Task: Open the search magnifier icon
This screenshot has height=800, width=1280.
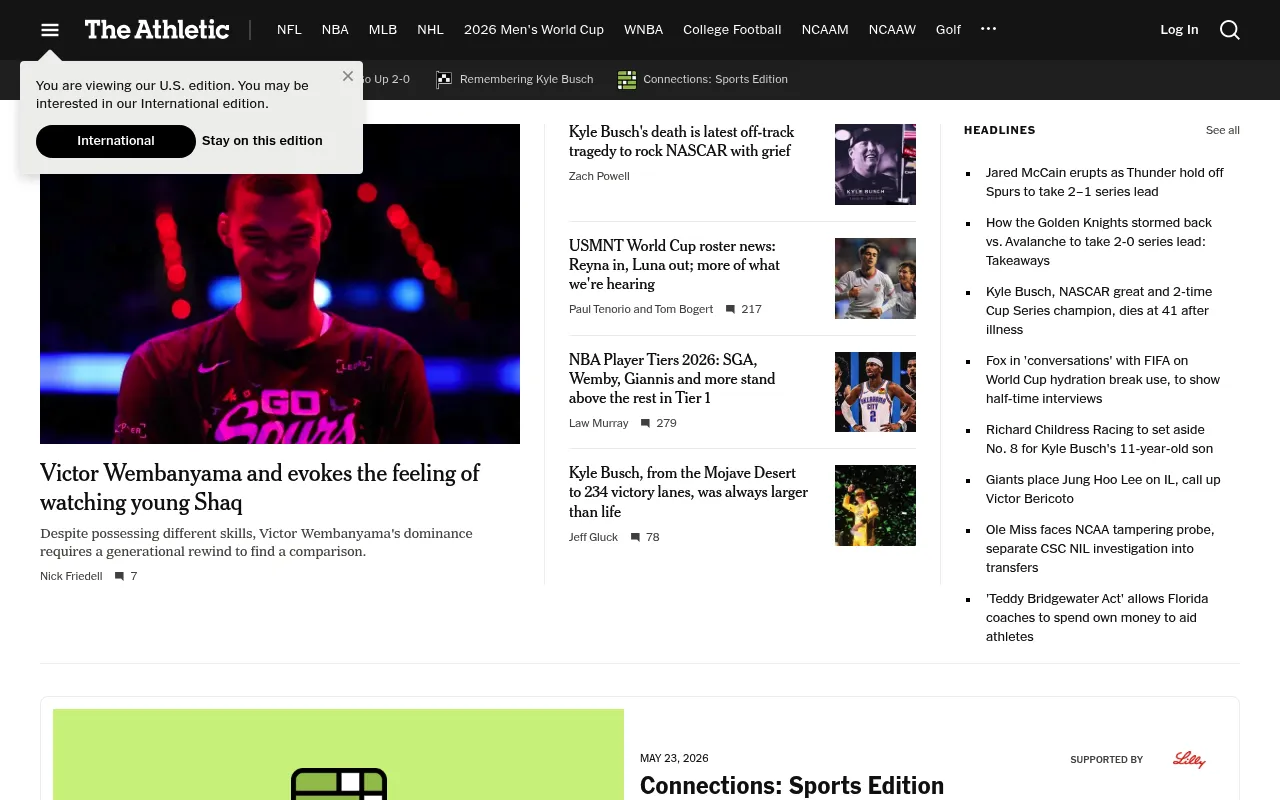Action: (1230, 30)
